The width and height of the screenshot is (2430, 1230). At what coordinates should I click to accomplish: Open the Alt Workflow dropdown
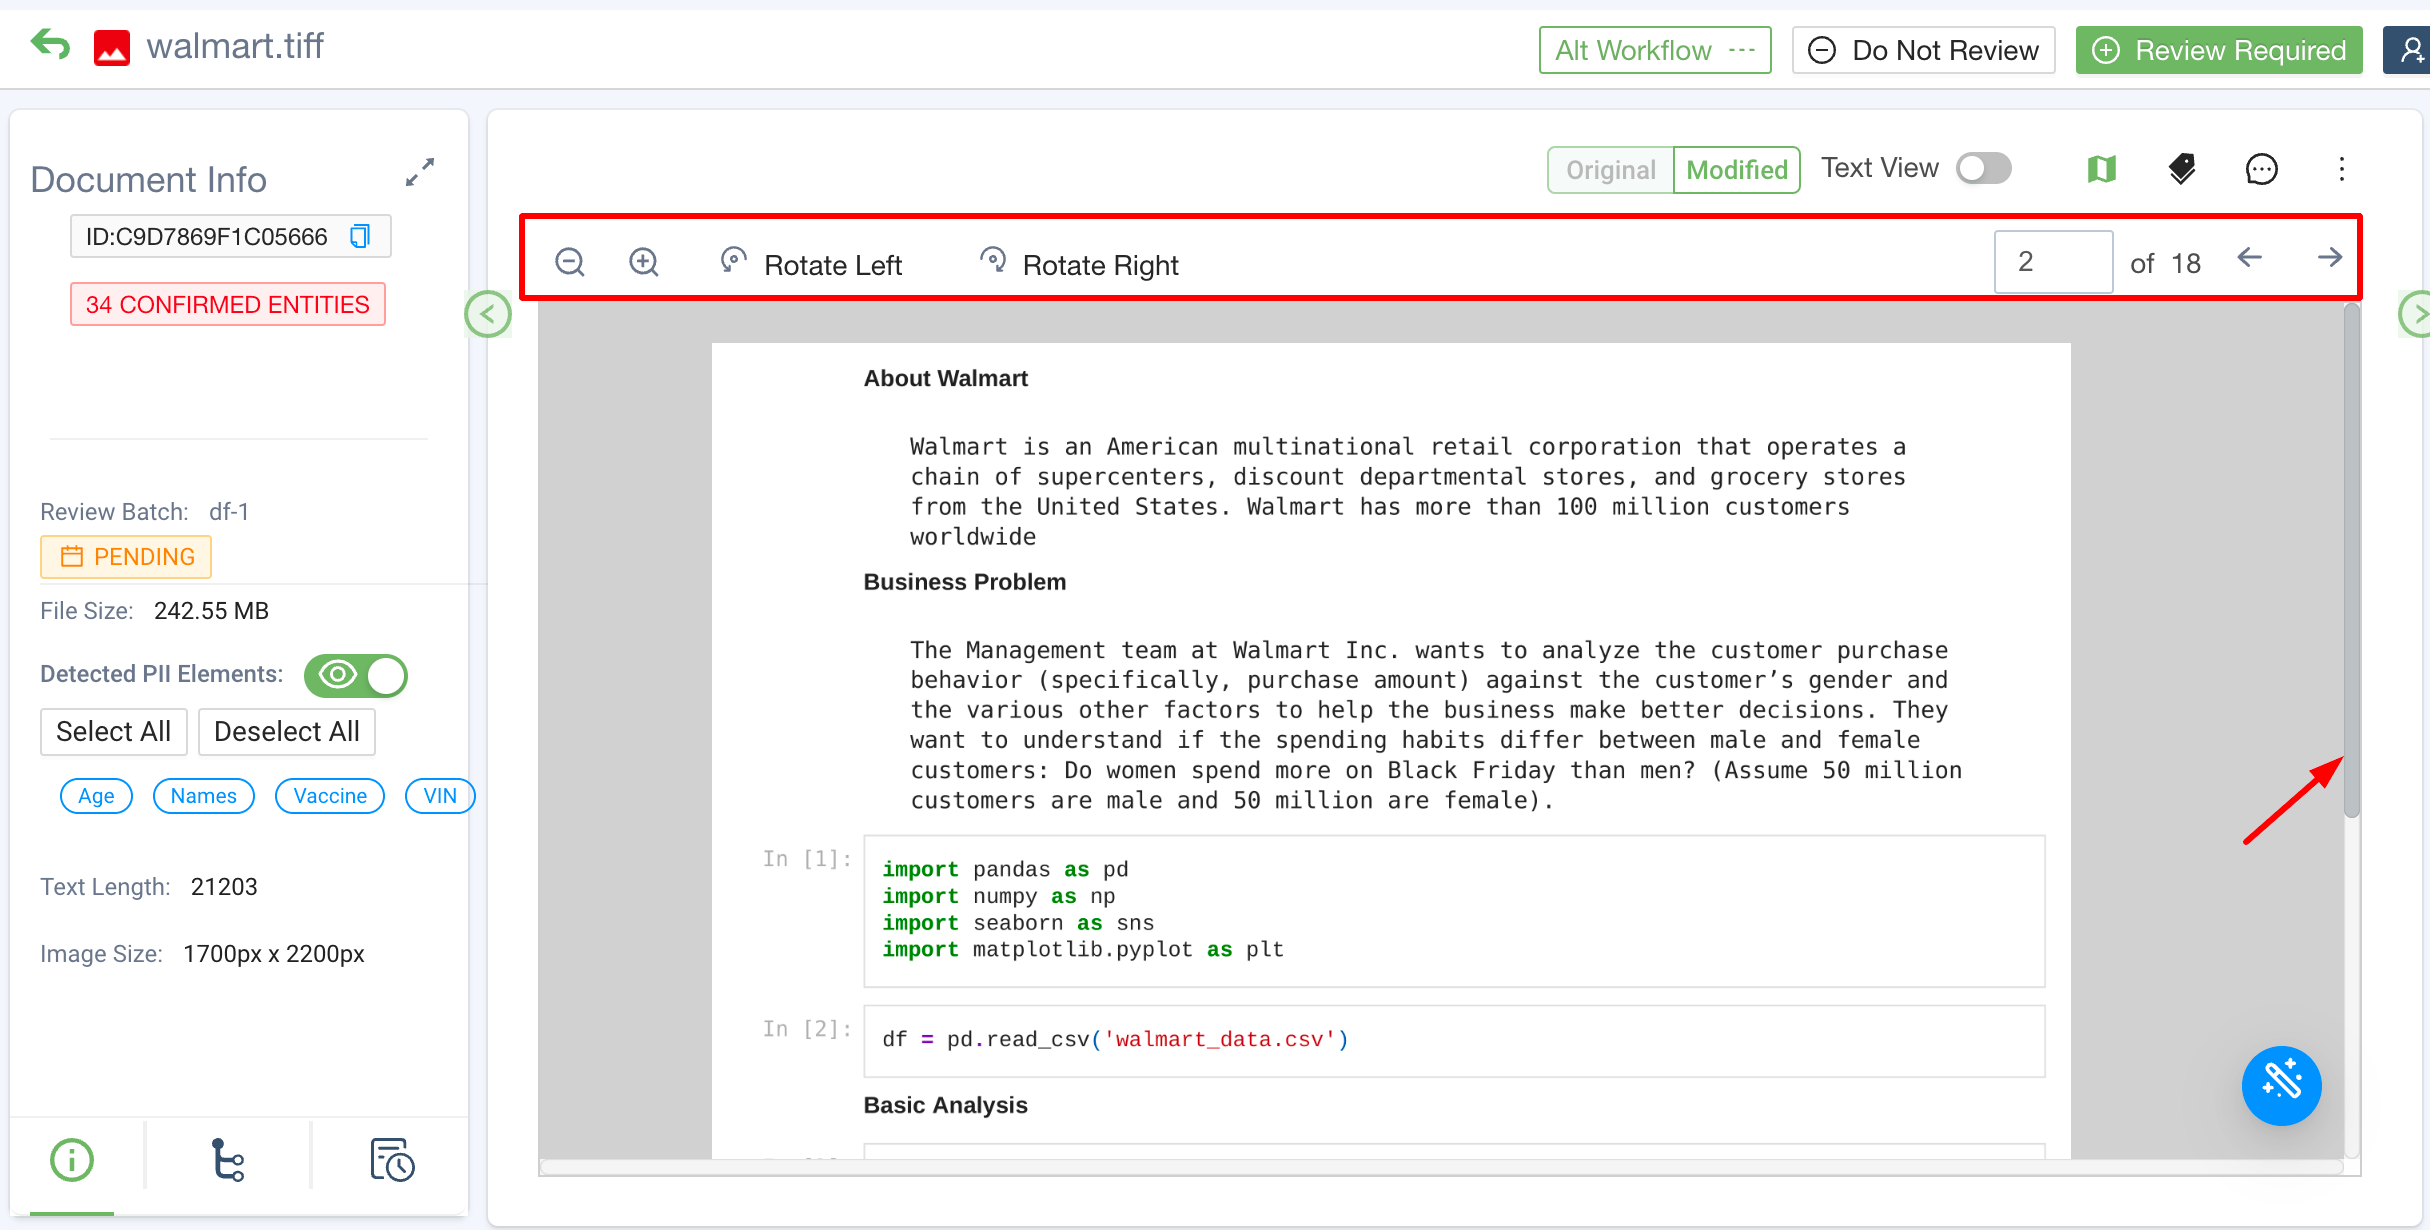pos(1655,50)
